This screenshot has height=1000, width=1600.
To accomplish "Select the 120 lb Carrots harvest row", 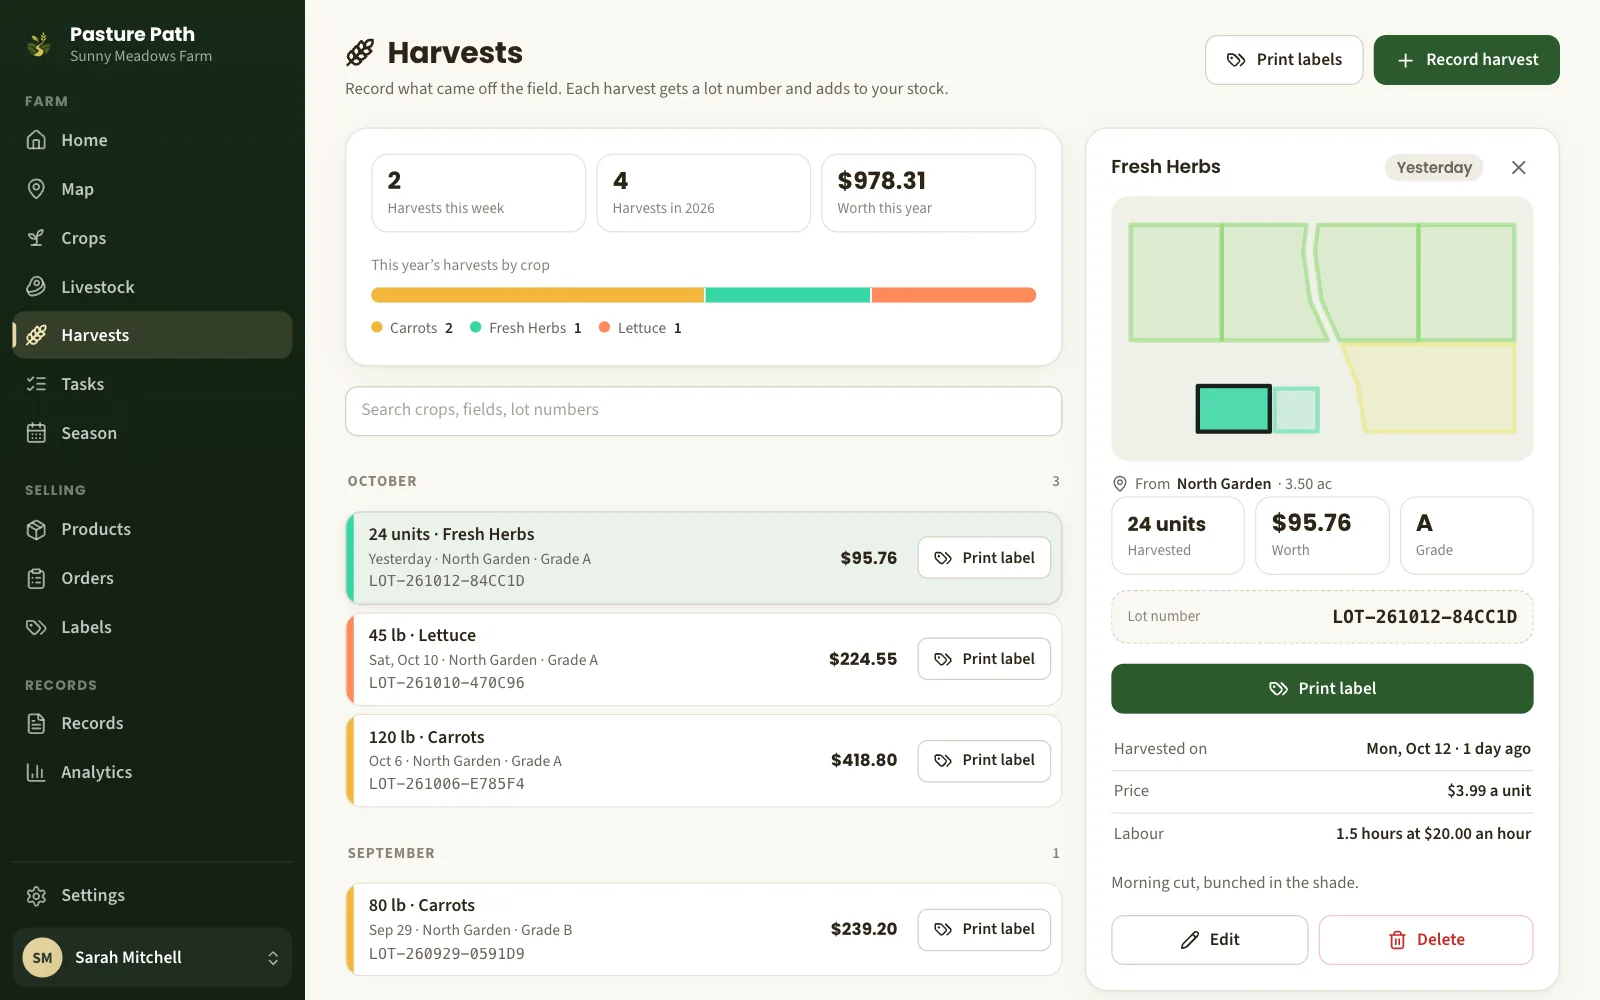I will 703,760.
